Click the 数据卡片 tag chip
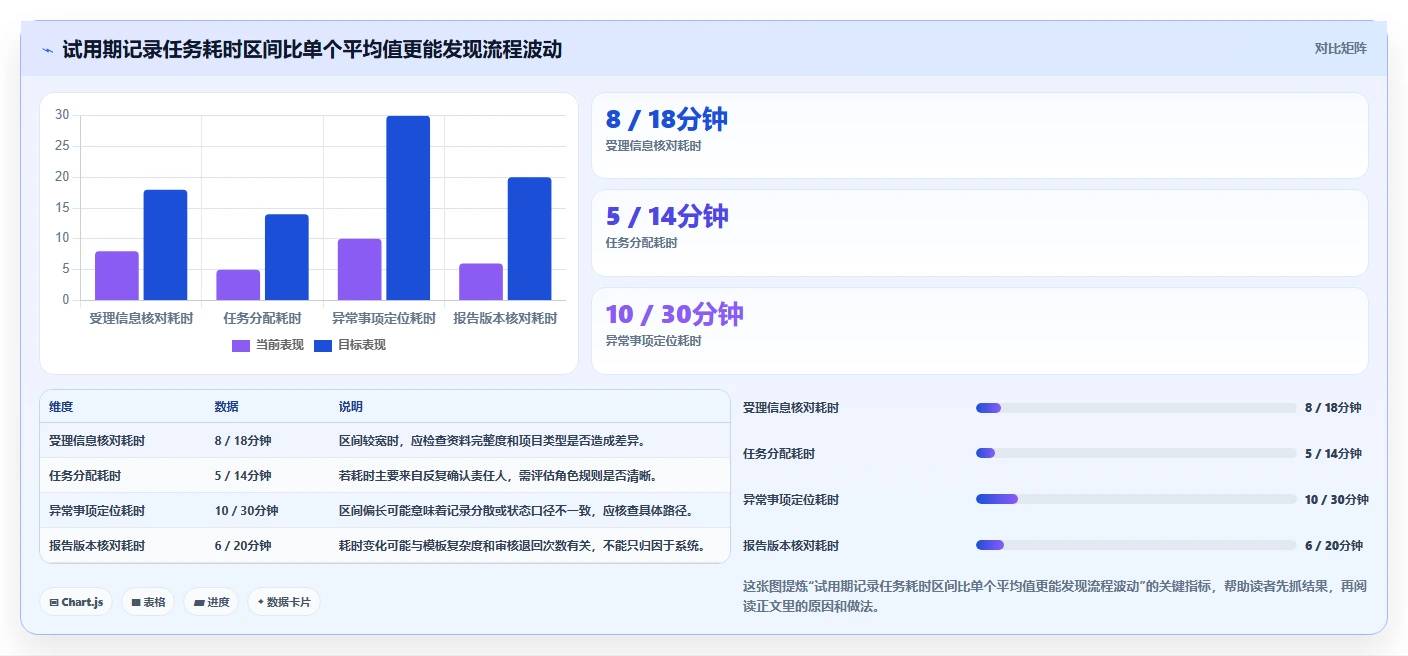The height and width of the screenshot is (656, 1408). tap(284, 602)
